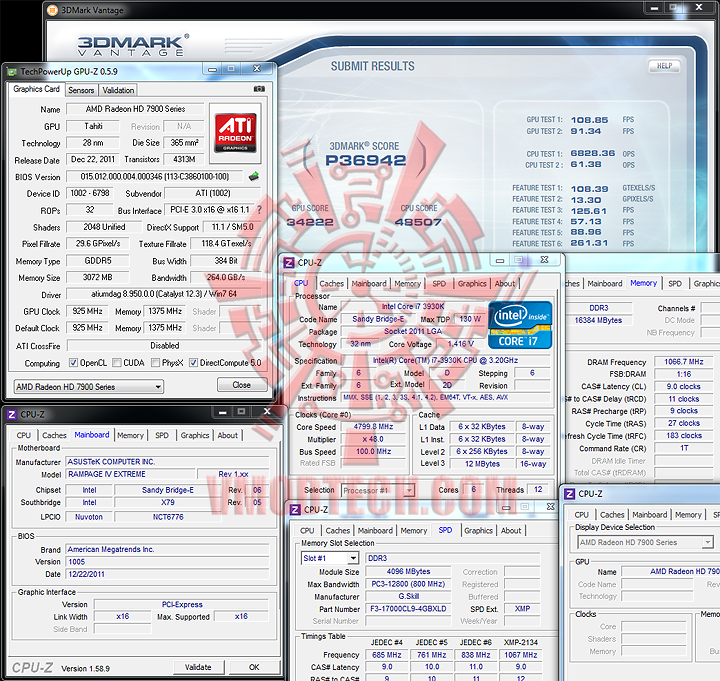Open the Memory tab in the processor CPU-Z window
Screen dimensions: 720x681
pos(407,284)
